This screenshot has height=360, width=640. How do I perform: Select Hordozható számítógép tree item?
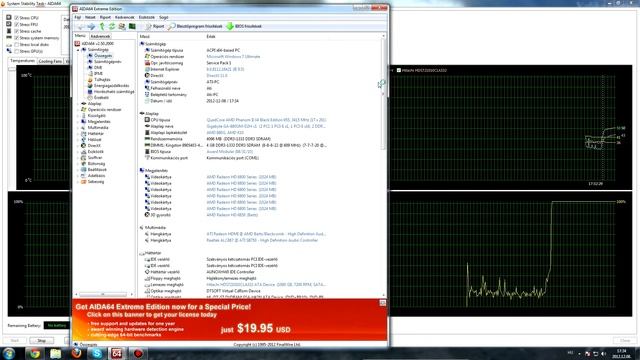[114, 92]
